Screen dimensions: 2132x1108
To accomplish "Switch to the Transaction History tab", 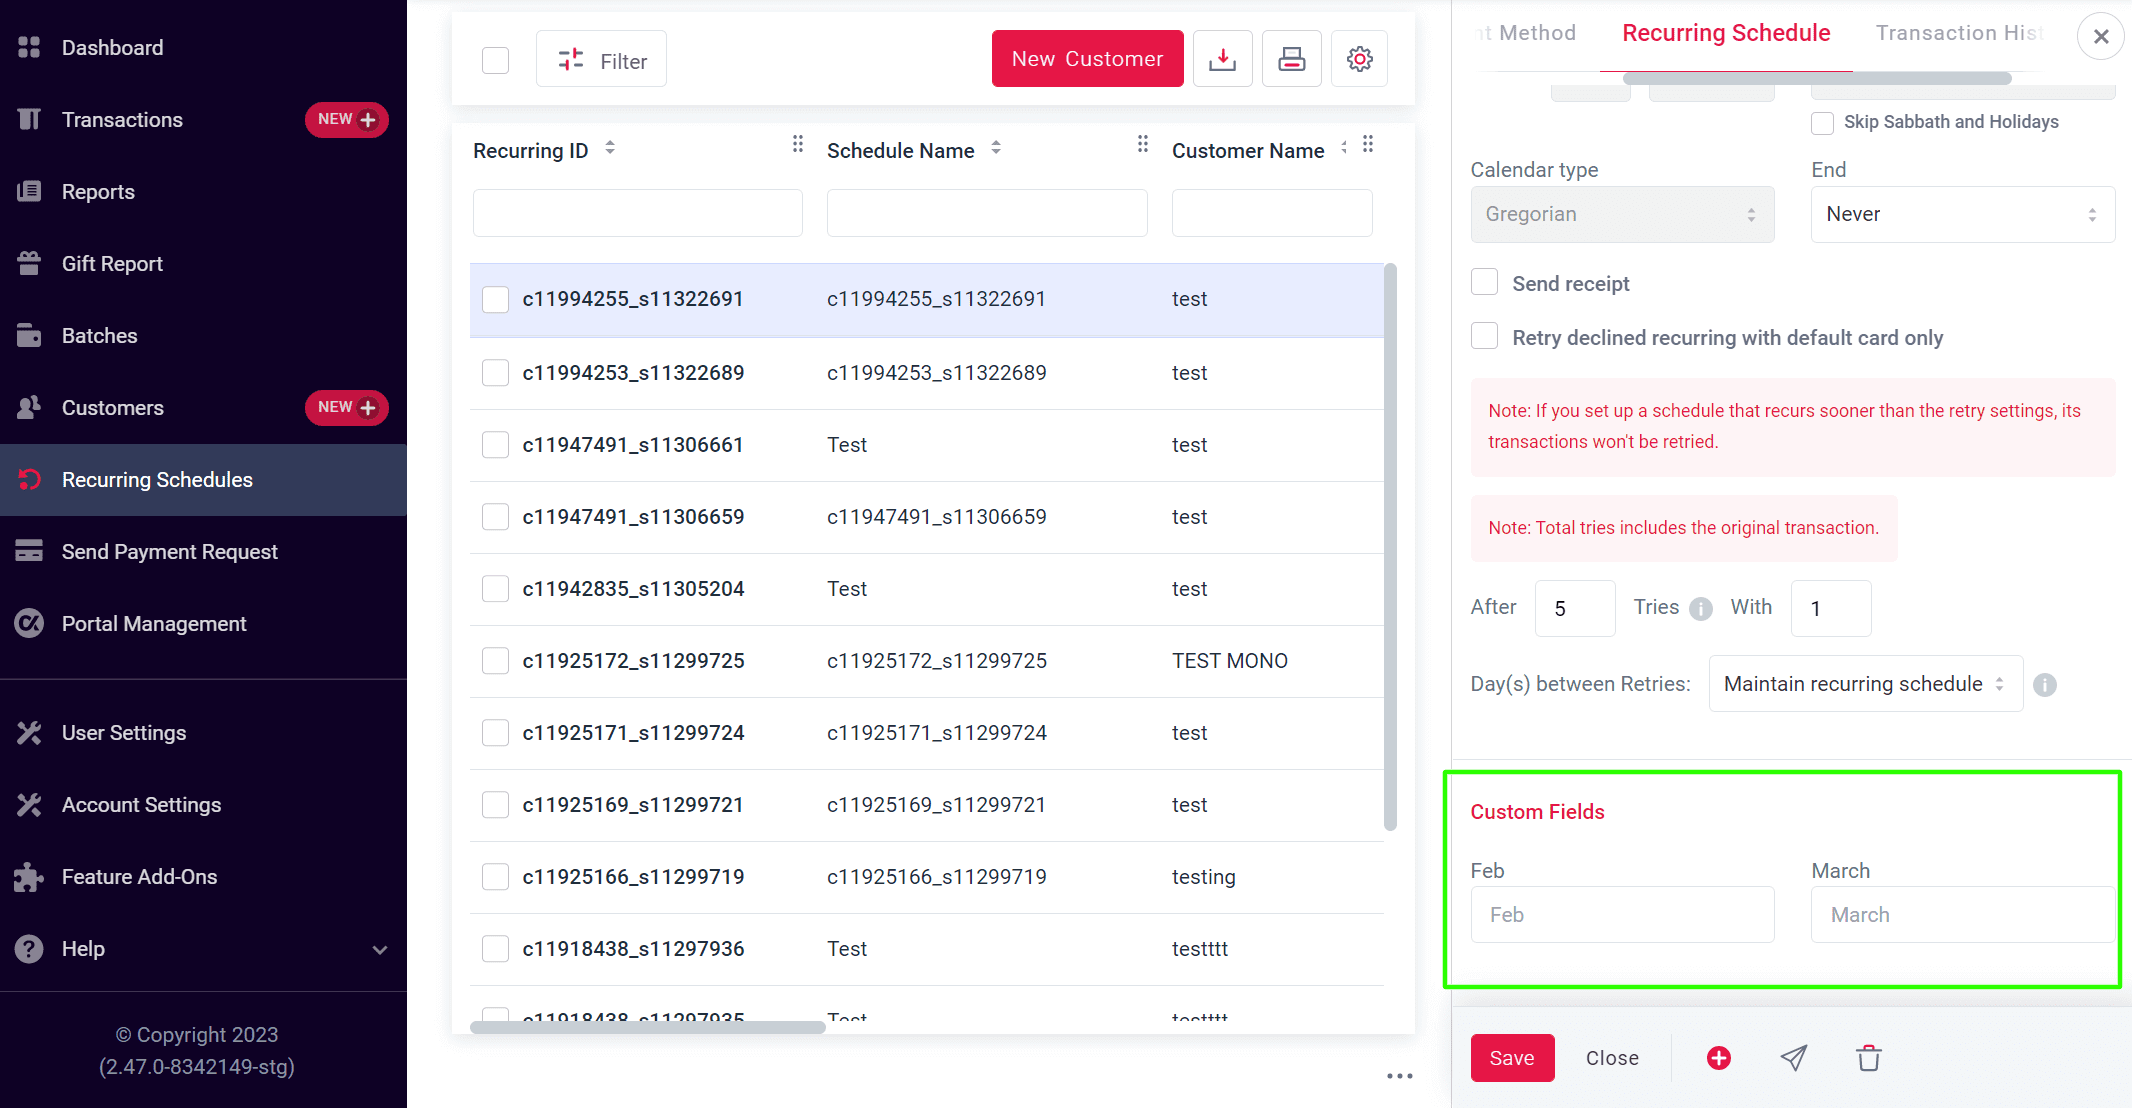I will 1959,32.
